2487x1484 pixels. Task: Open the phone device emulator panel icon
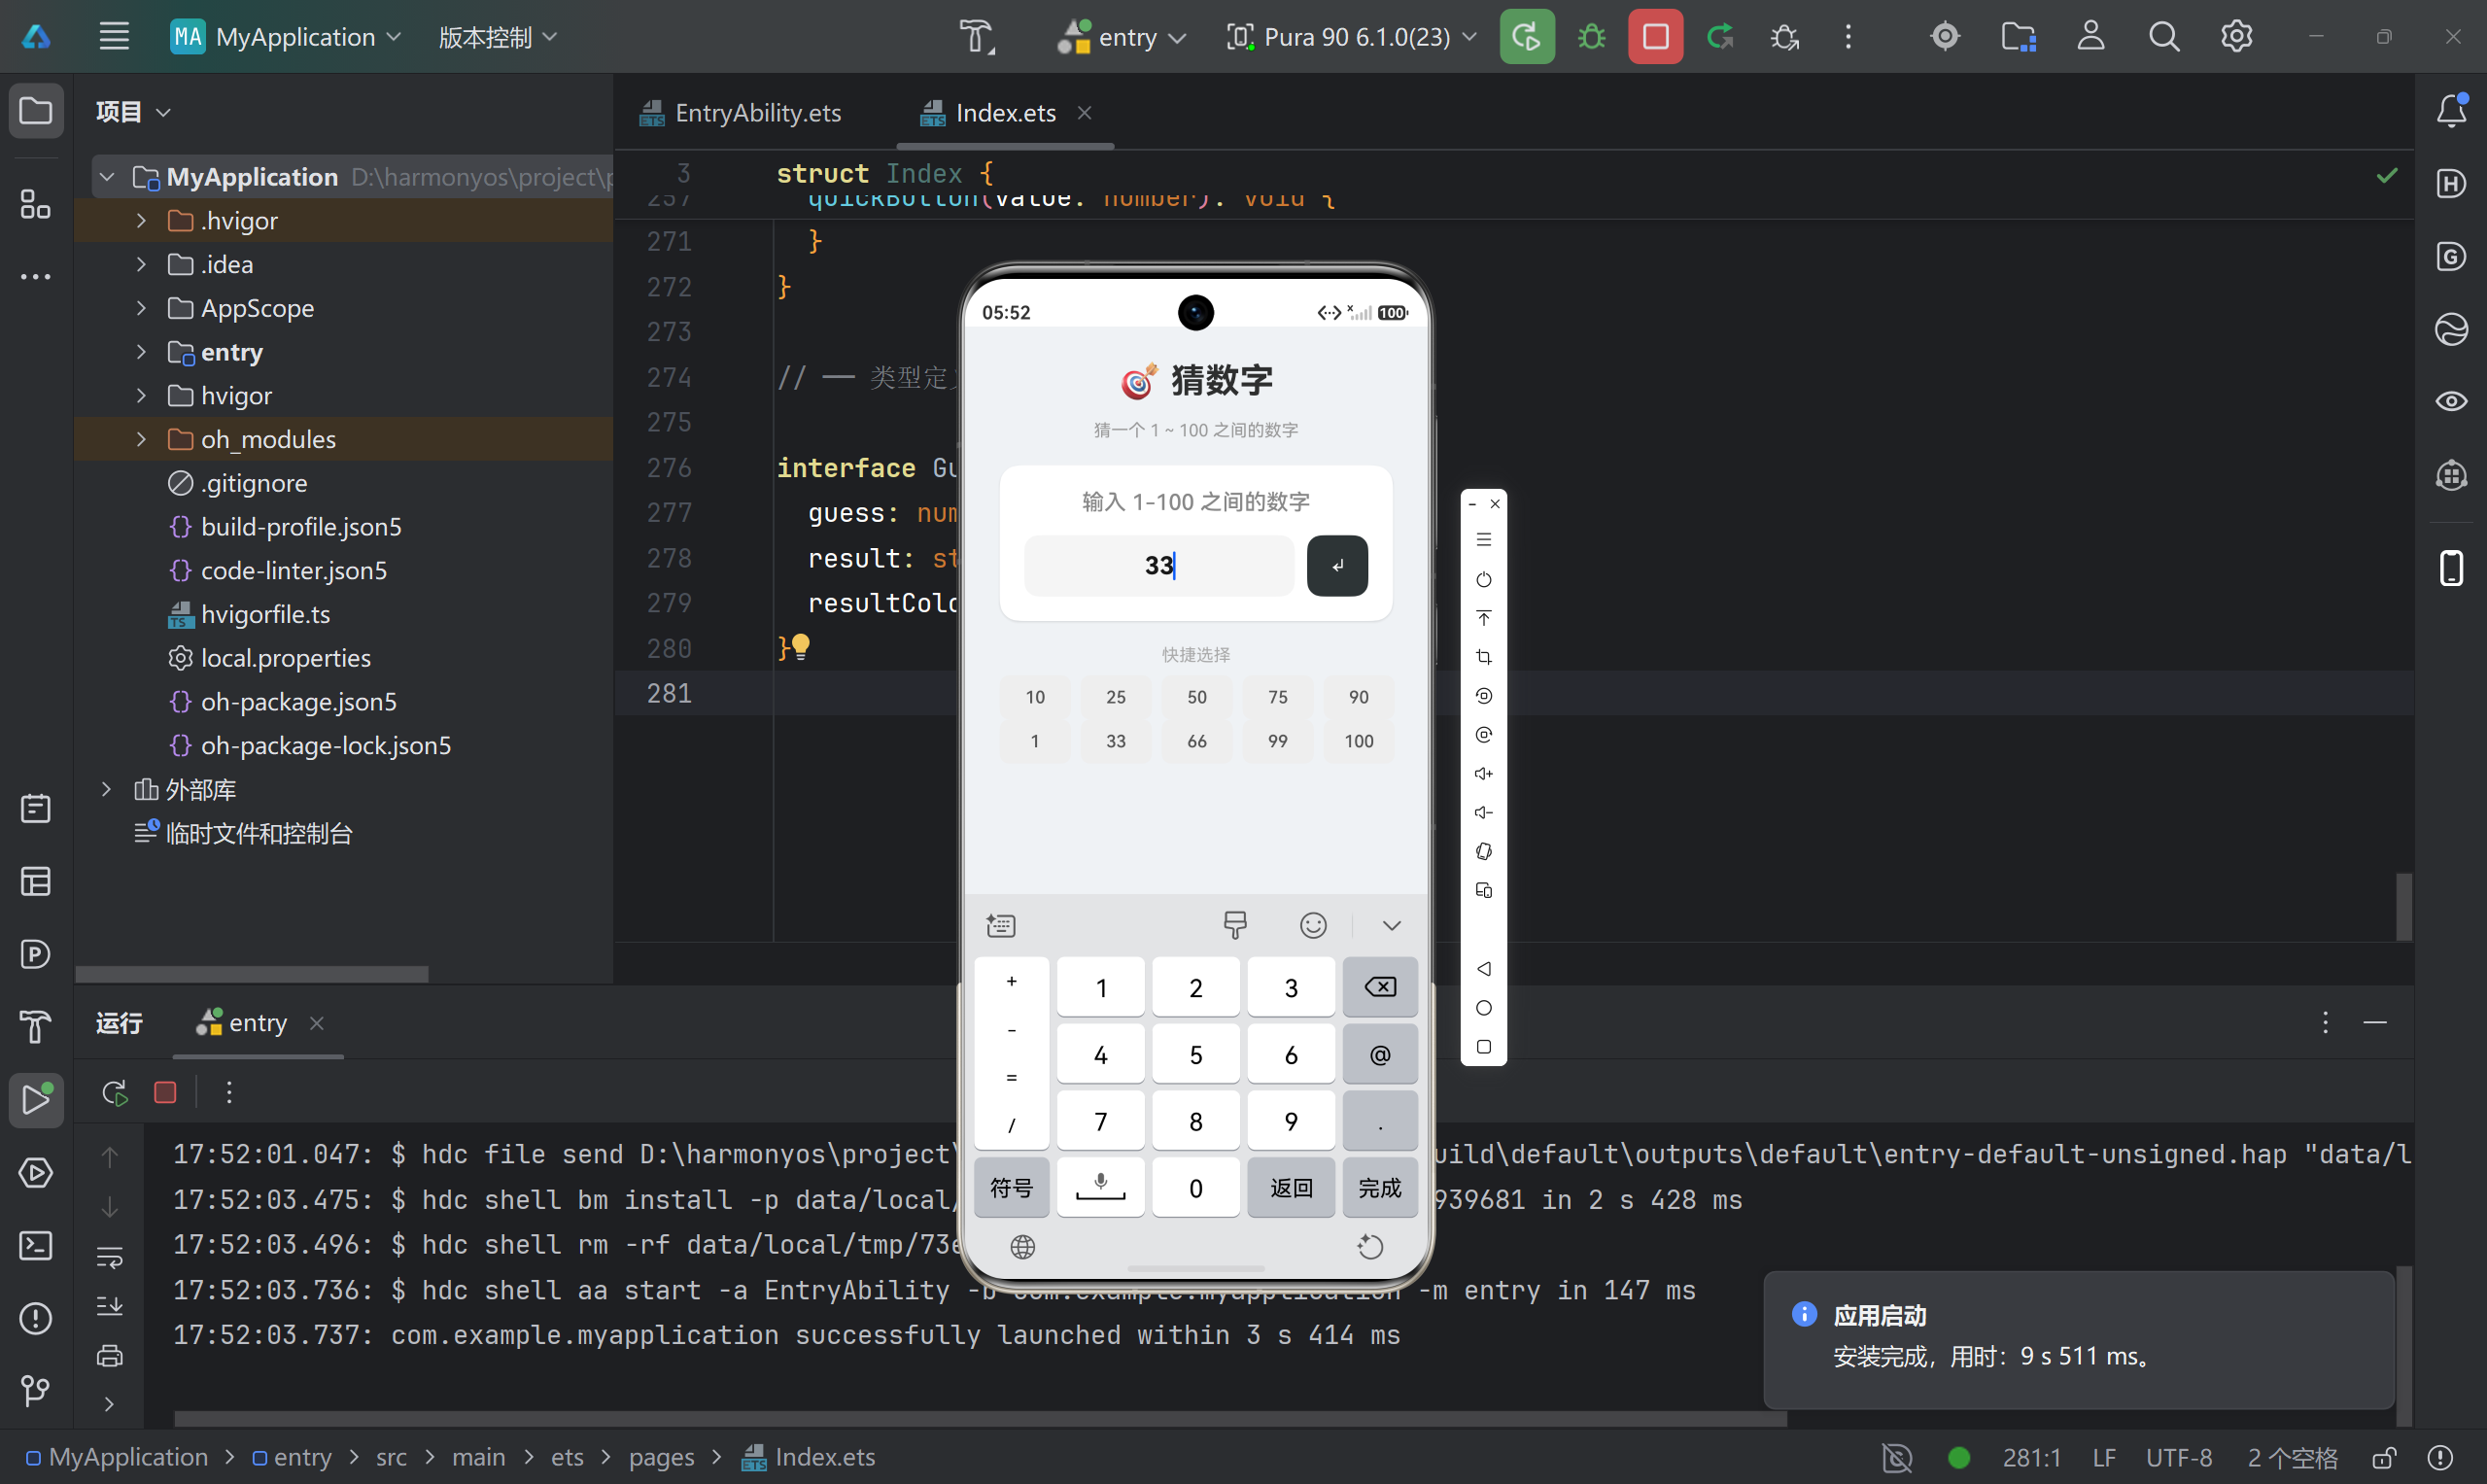click(2451, 568)
